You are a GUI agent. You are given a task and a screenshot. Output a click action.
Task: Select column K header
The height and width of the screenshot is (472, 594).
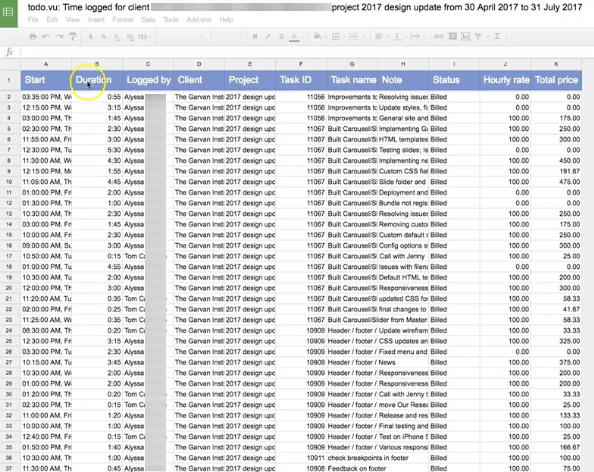[x=556, y=64]
